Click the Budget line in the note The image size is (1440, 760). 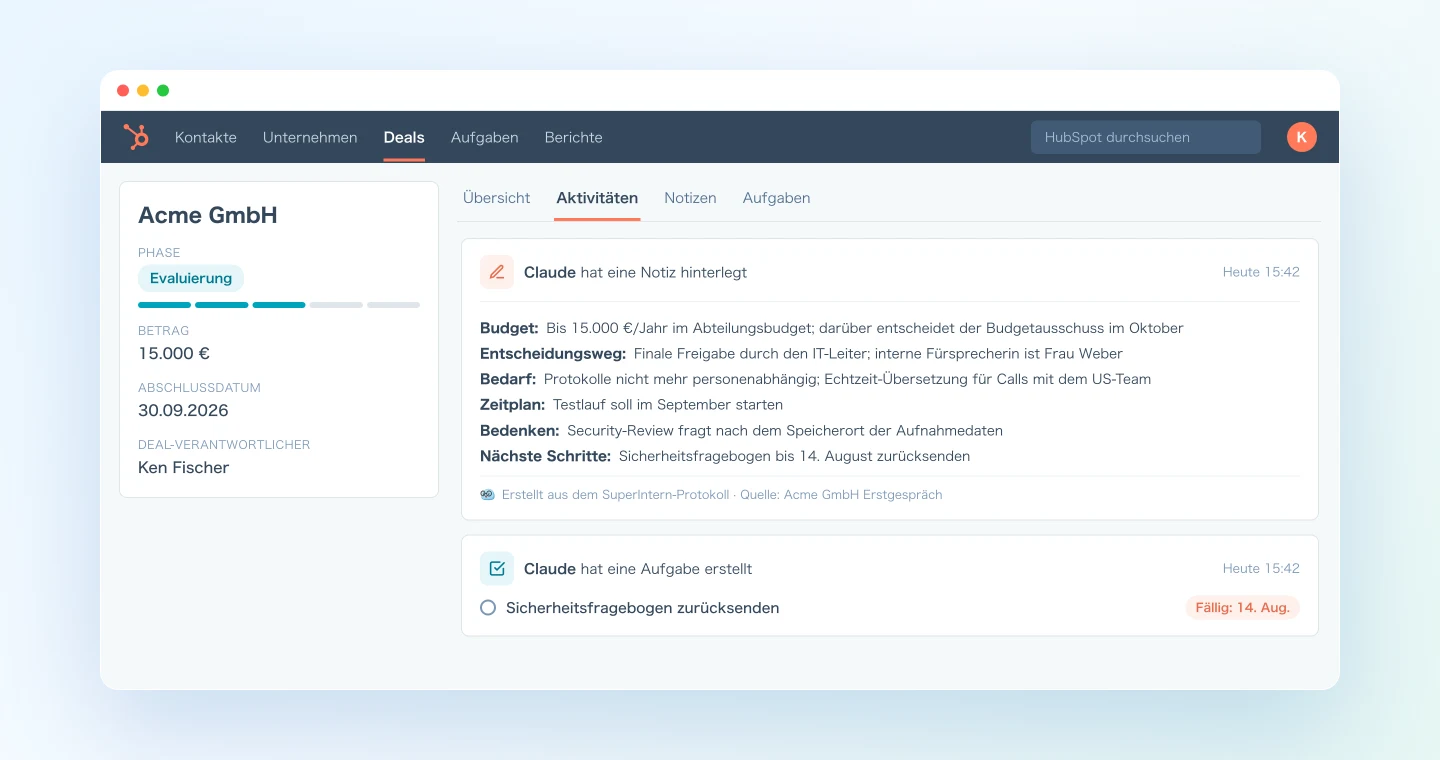[832, 328]
